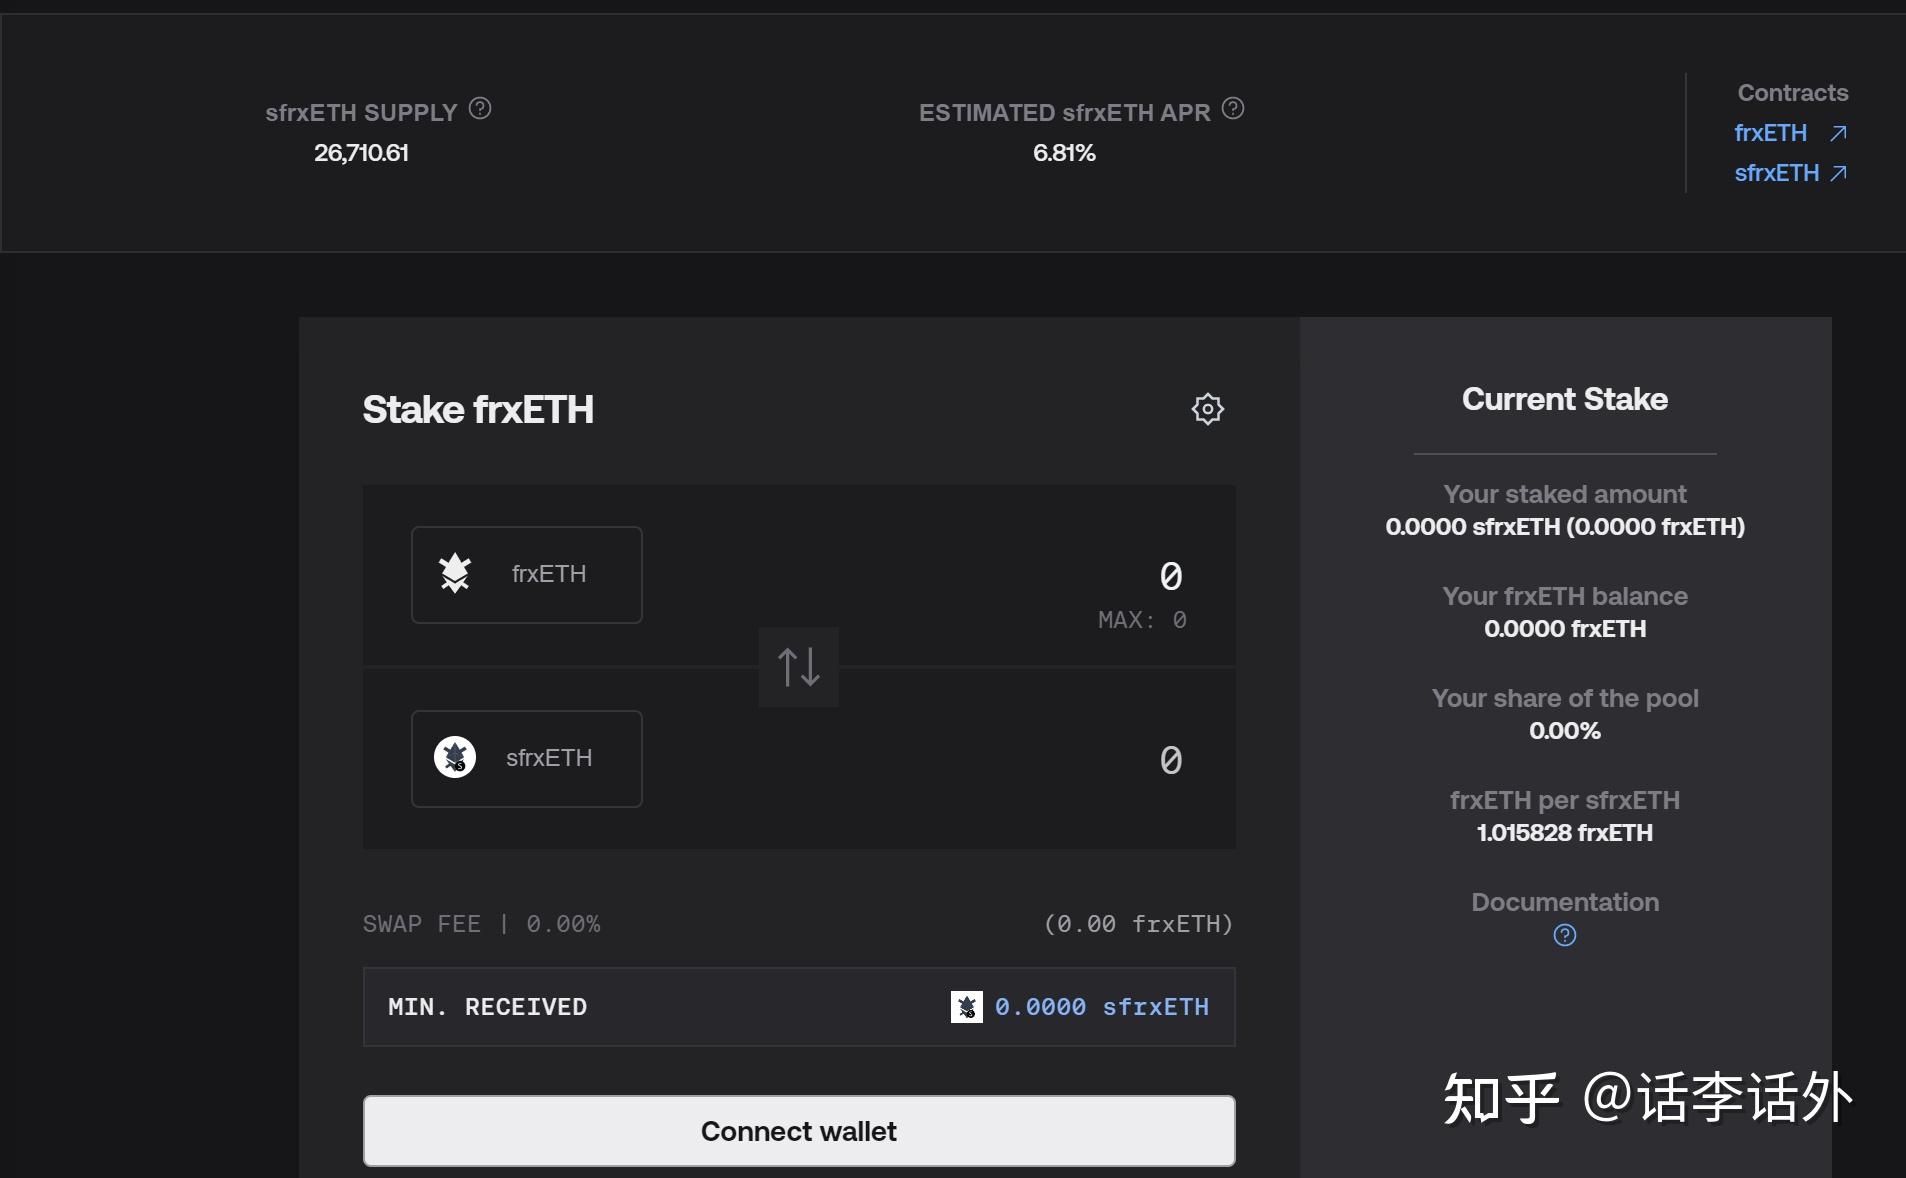Open the frxETH contract external link arrow
This screenshot has width=1906, height=1178.
[x=1838, y=132]
